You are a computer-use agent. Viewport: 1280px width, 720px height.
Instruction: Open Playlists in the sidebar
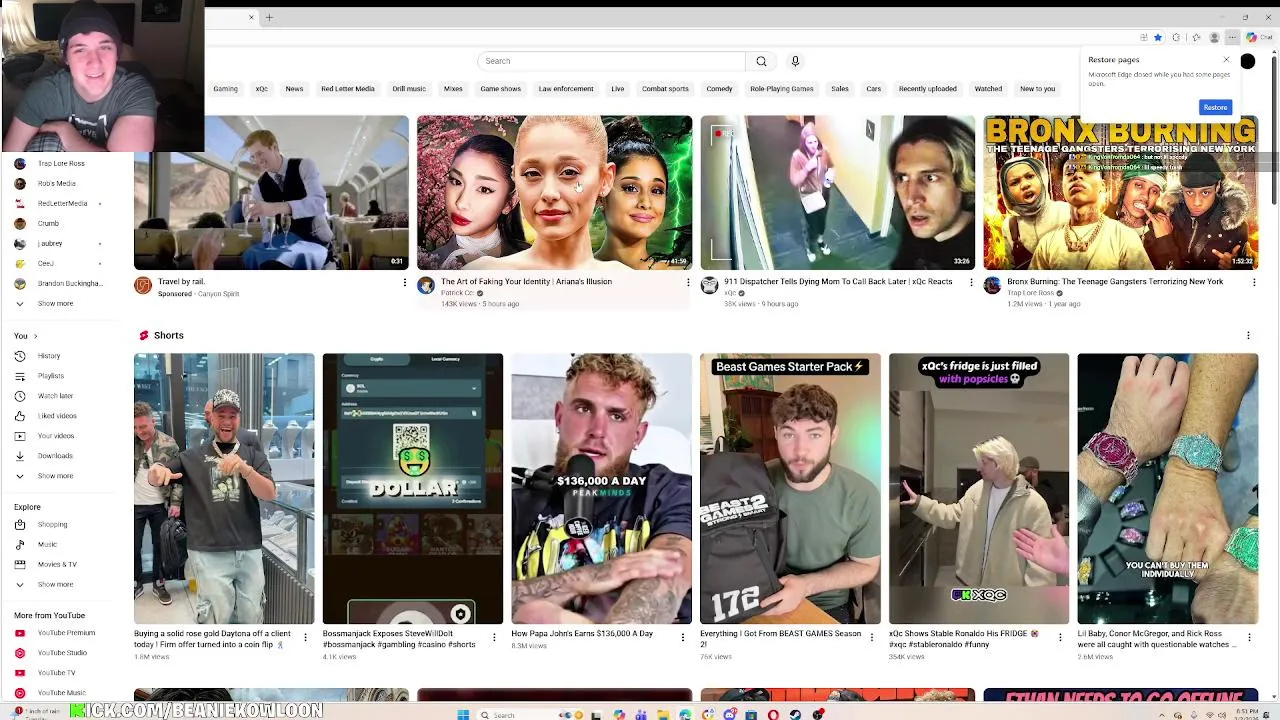50,376
